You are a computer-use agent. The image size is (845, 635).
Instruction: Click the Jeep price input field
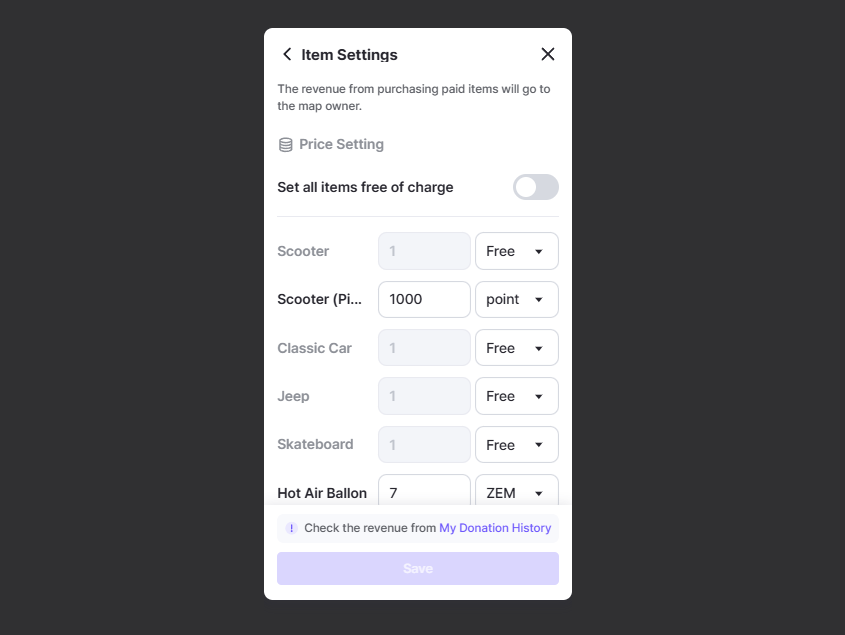tap(424, 396)
